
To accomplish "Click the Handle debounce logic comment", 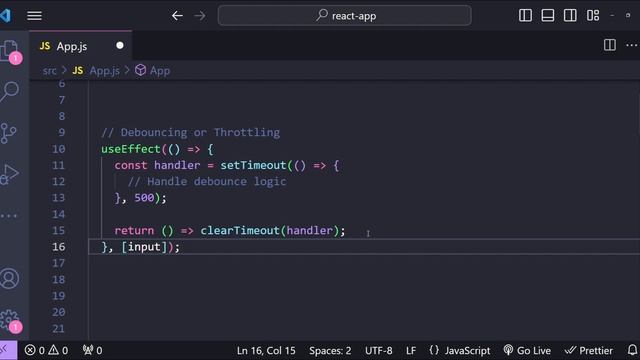I will (x=207, y=182).
